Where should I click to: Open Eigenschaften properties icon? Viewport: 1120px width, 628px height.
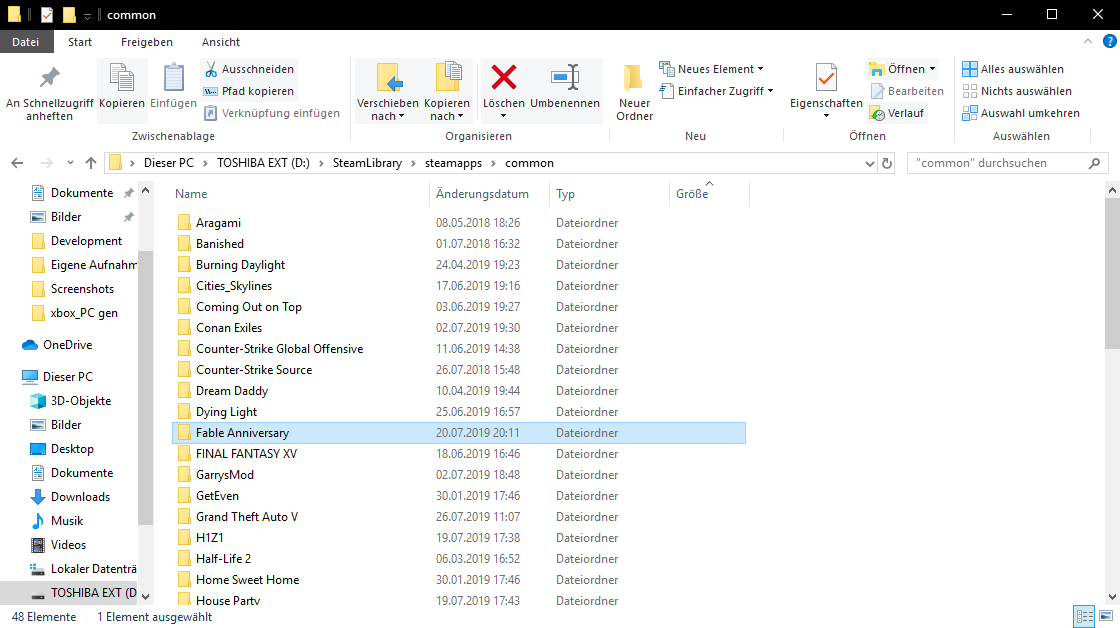[x=826, y=78]
